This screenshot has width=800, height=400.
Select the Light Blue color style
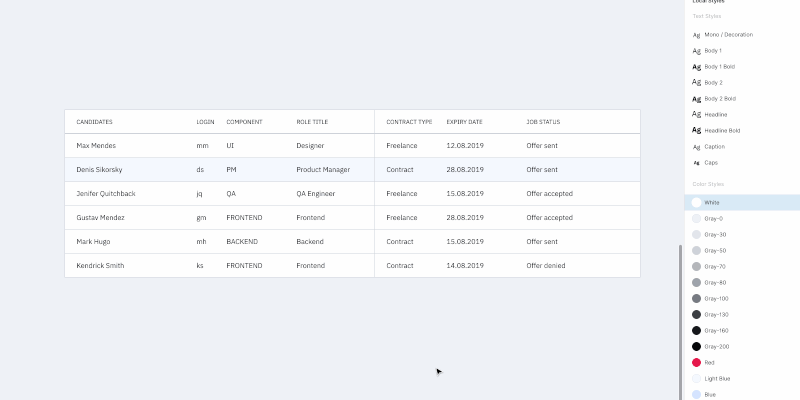click(696, 378)
